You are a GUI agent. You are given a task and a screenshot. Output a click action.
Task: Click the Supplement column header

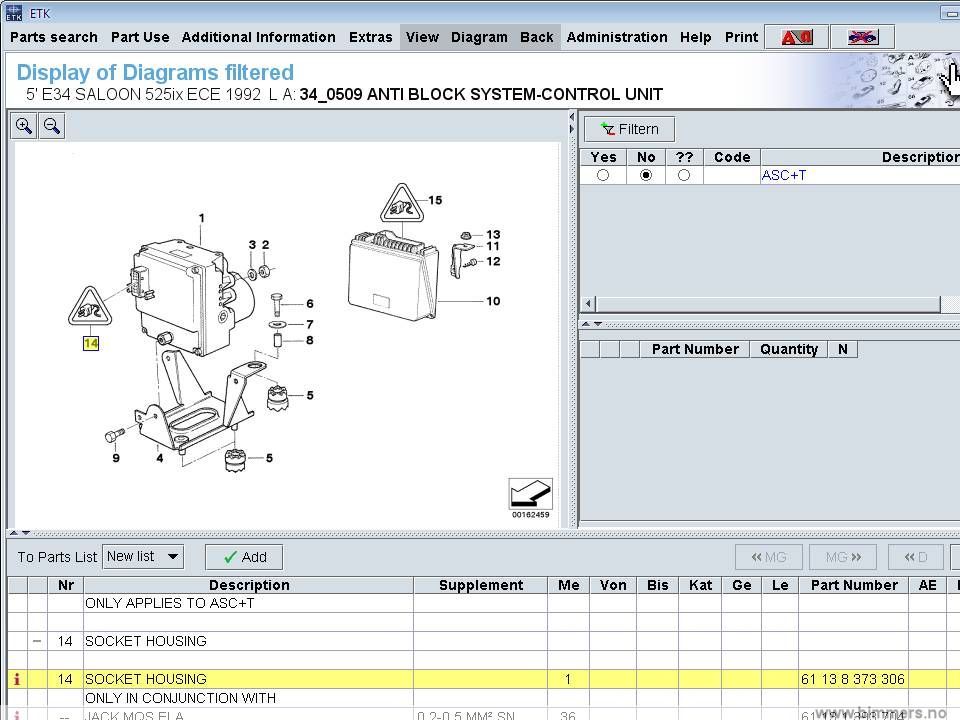point(481,585)
